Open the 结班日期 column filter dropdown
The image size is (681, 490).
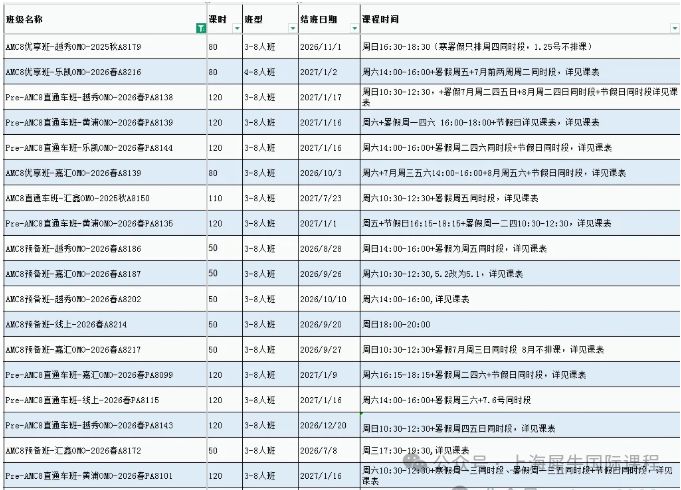pos(354,28)
